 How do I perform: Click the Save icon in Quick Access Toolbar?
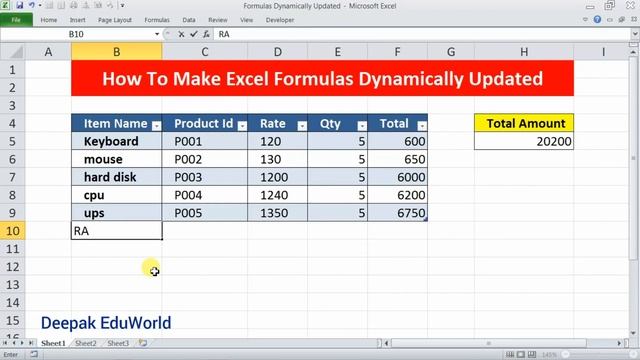tap(19, 5)
